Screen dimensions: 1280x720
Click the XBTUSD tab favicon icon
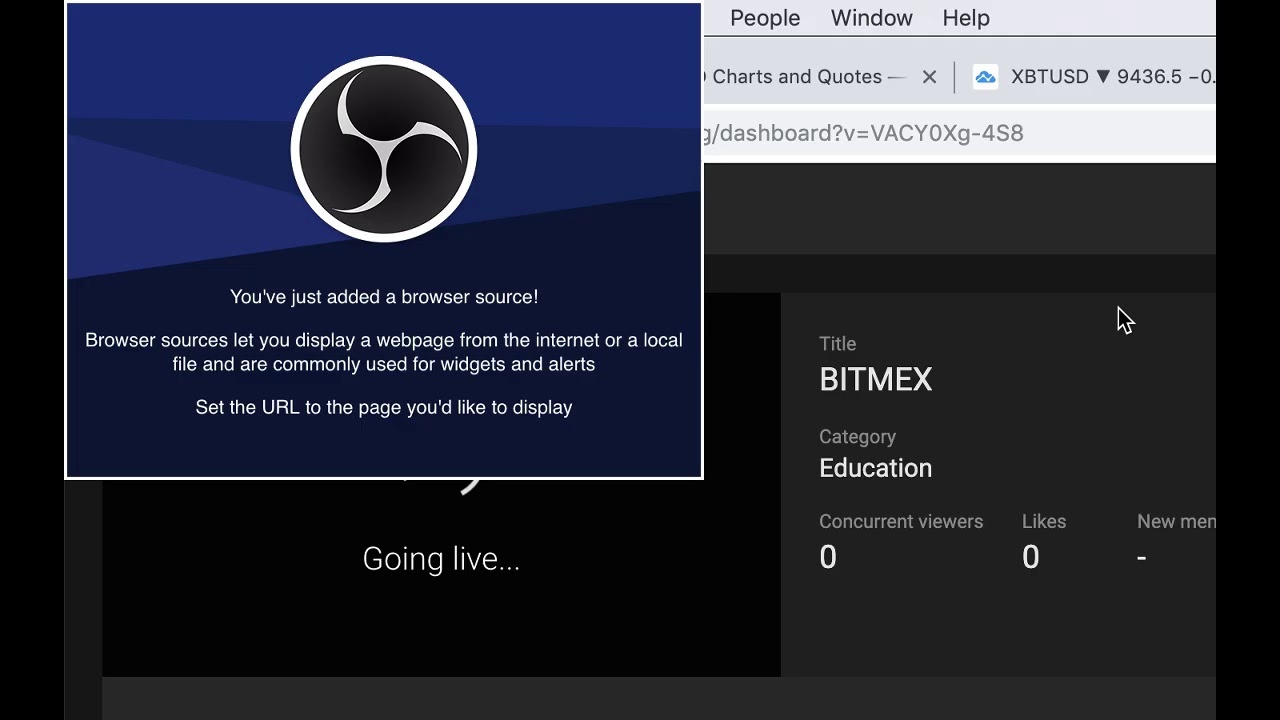[985, 77]
